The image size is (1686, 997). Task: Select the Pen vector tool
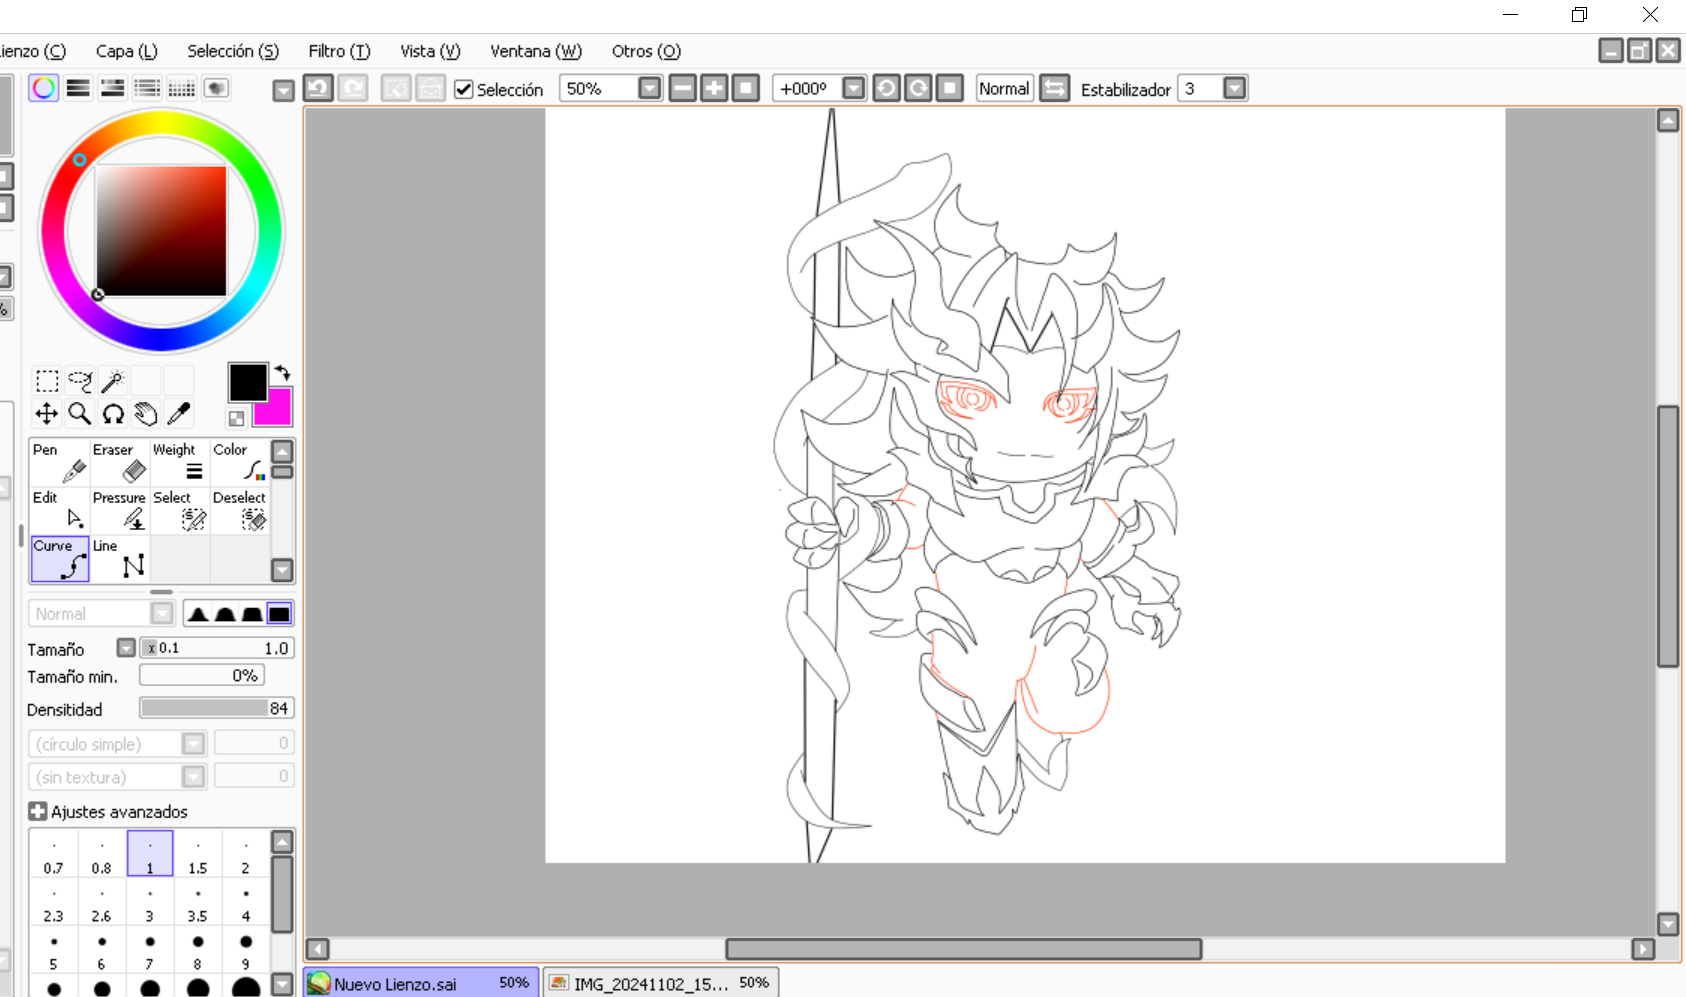60,462
